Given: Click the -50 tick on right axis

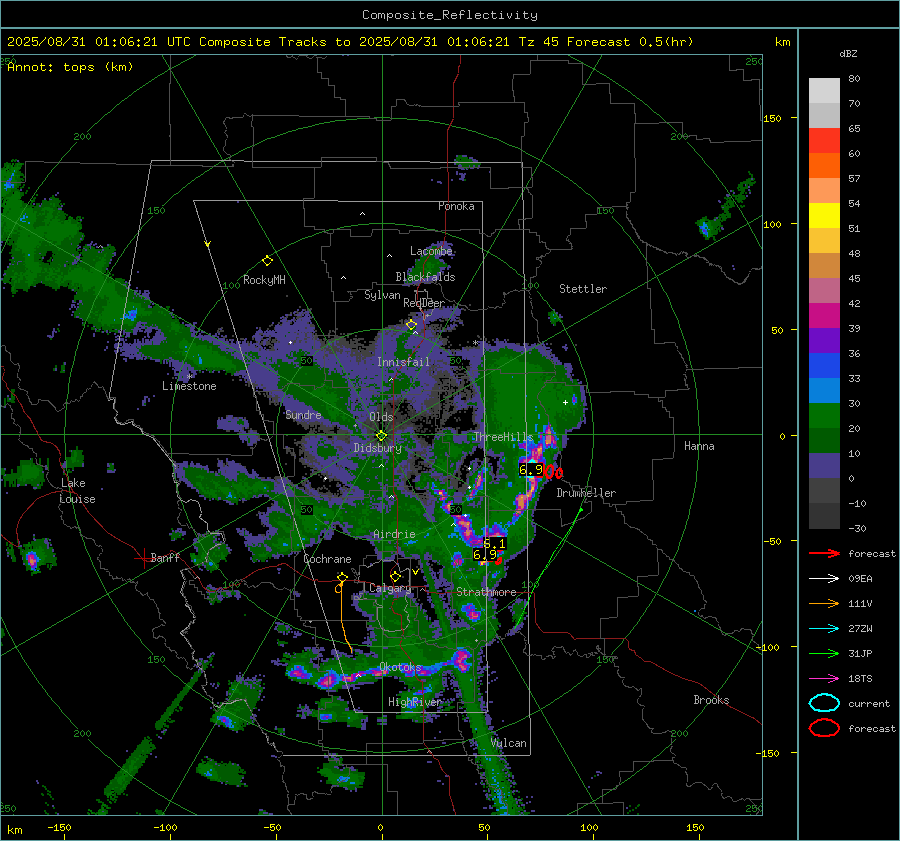Looking at the screenshot, I should 772,541.
